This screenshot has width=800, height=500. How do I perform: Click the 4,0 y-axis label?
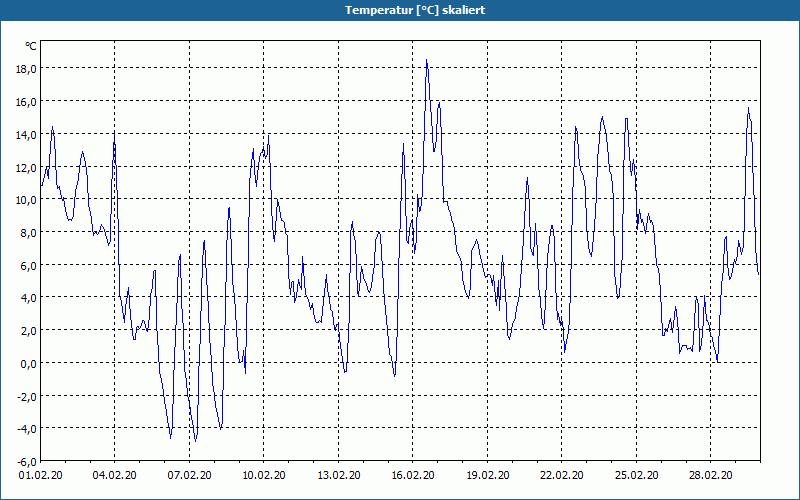click(28, 298)
